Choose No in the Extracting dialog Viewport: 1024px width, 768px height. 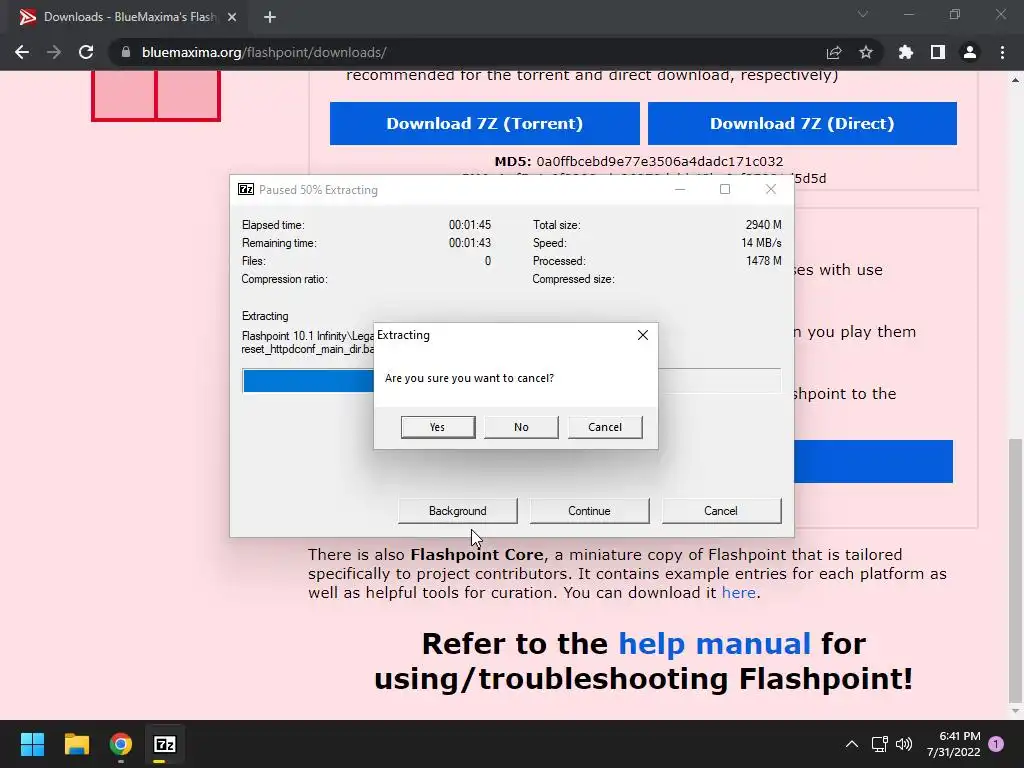pyautogui.click(x=521, y=427)
